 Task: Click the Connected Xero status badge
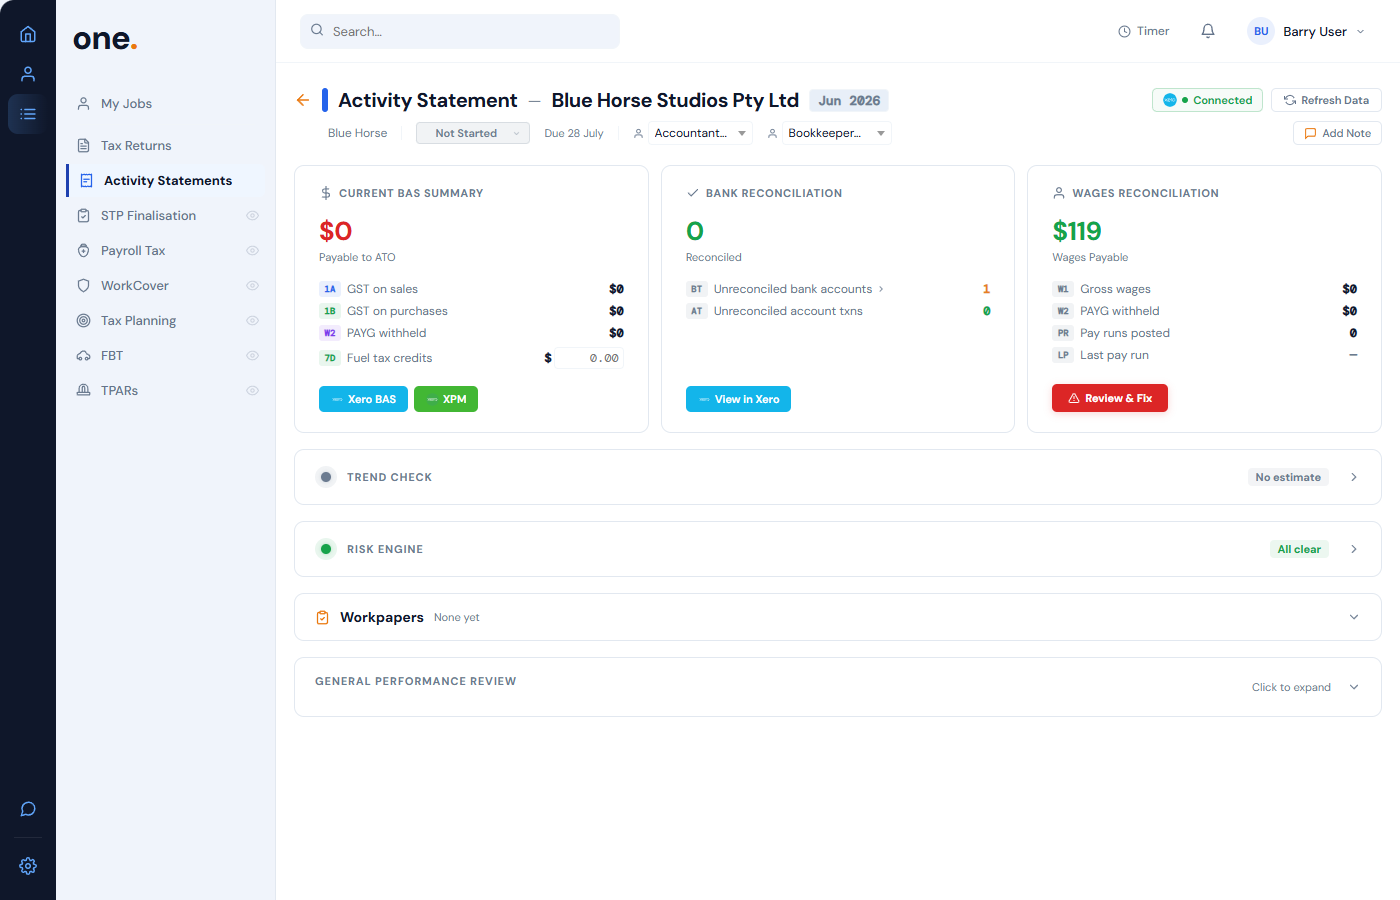(1207, 100)
